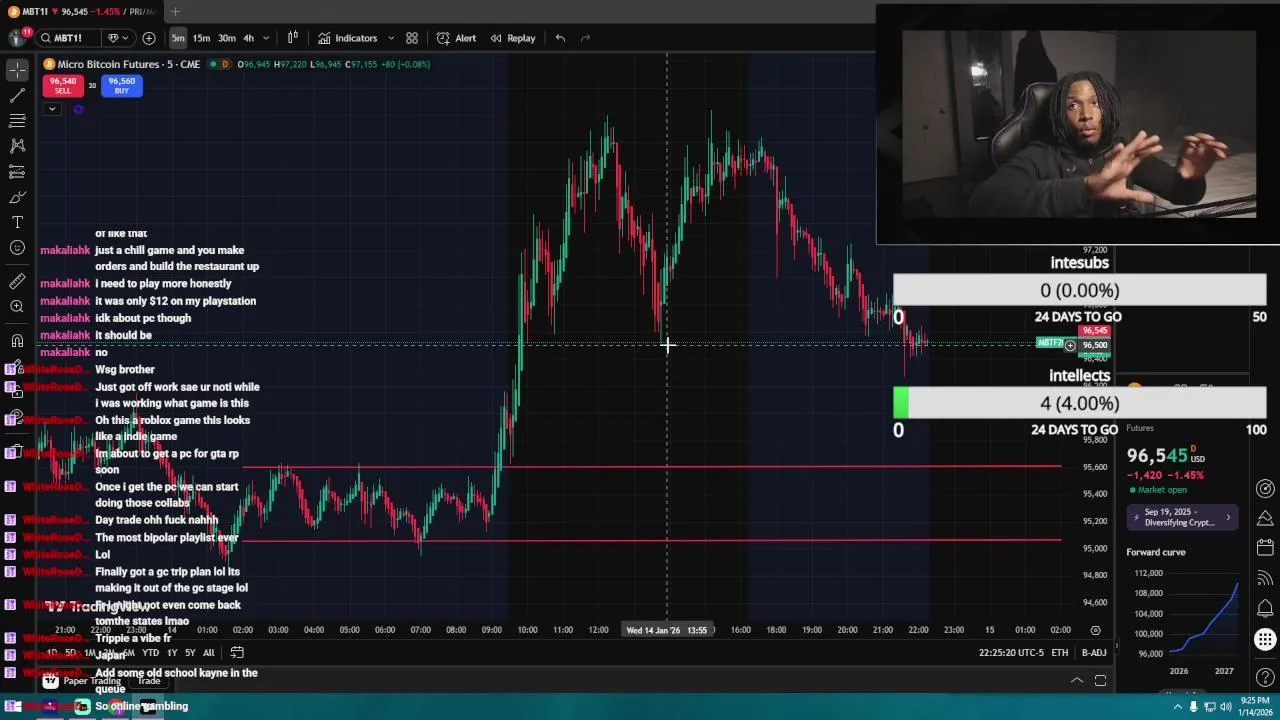Screen dimensions: 1280x720
Task: Open a new browser tab
Action: 175,12
